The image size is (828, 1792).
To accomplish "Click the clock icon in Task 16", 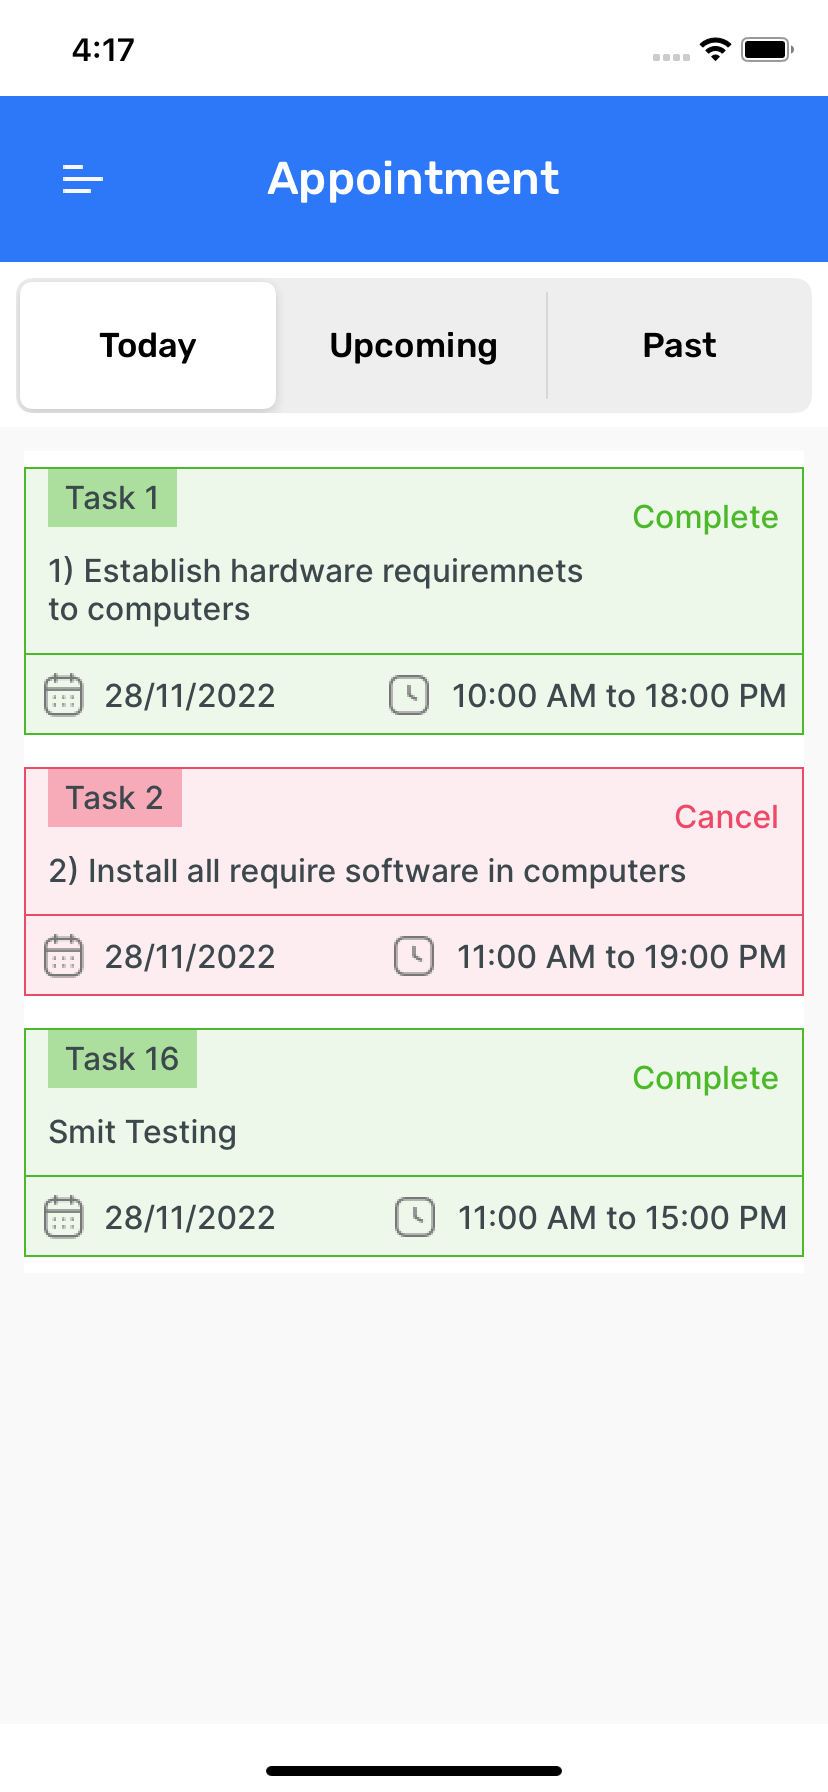I will tap(415, 1217).
